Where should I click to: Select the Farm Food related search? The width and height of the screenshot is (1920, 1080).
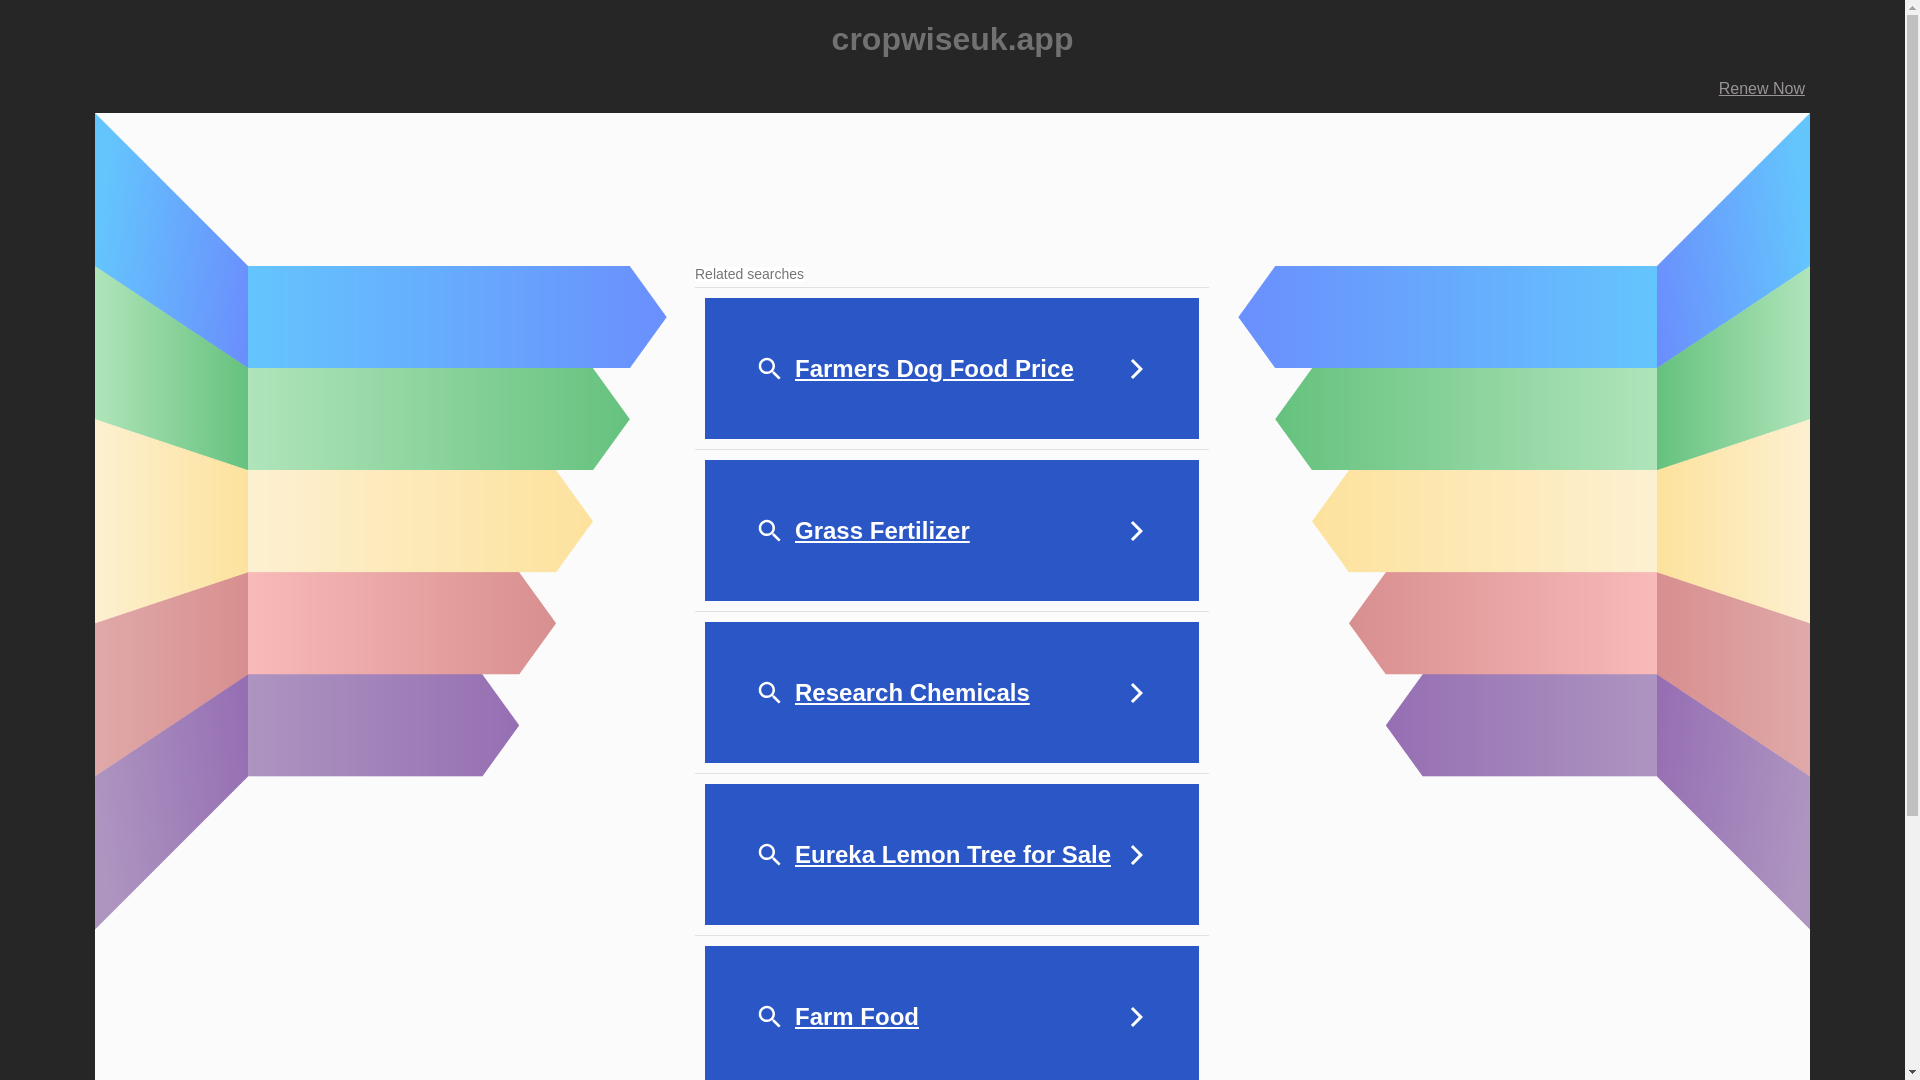(x=856, y=1017)
